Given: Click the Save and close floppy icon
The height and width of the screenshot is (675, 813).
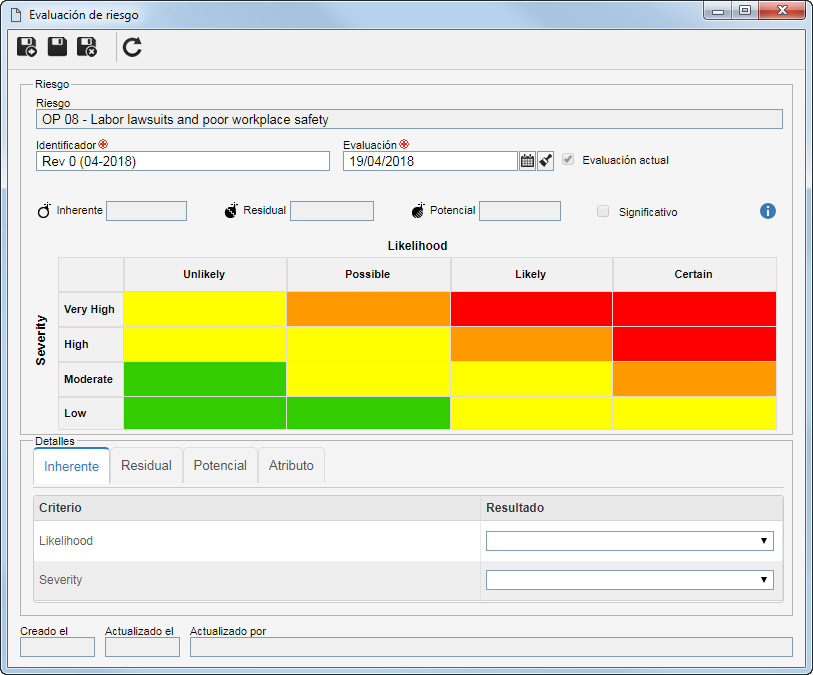Looking at the screenshot, I should click(87, 47).
